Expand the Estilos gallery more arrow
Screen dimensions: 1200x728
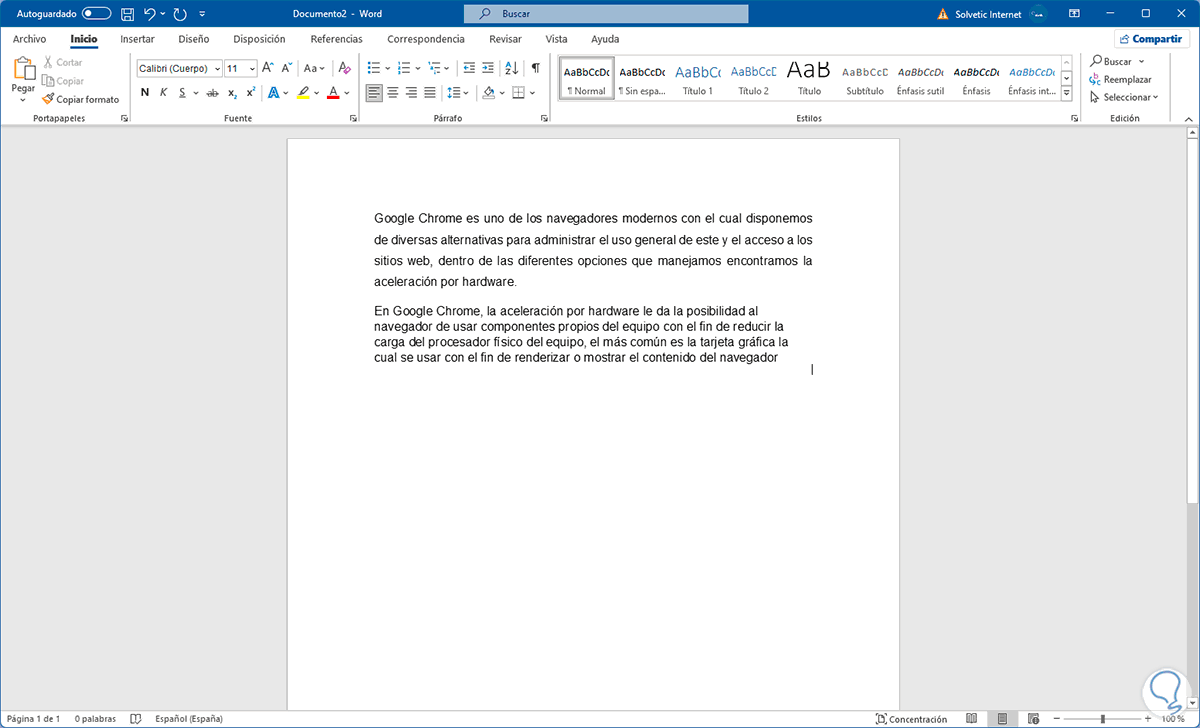pyautogui.click(x=1066, y=93)
